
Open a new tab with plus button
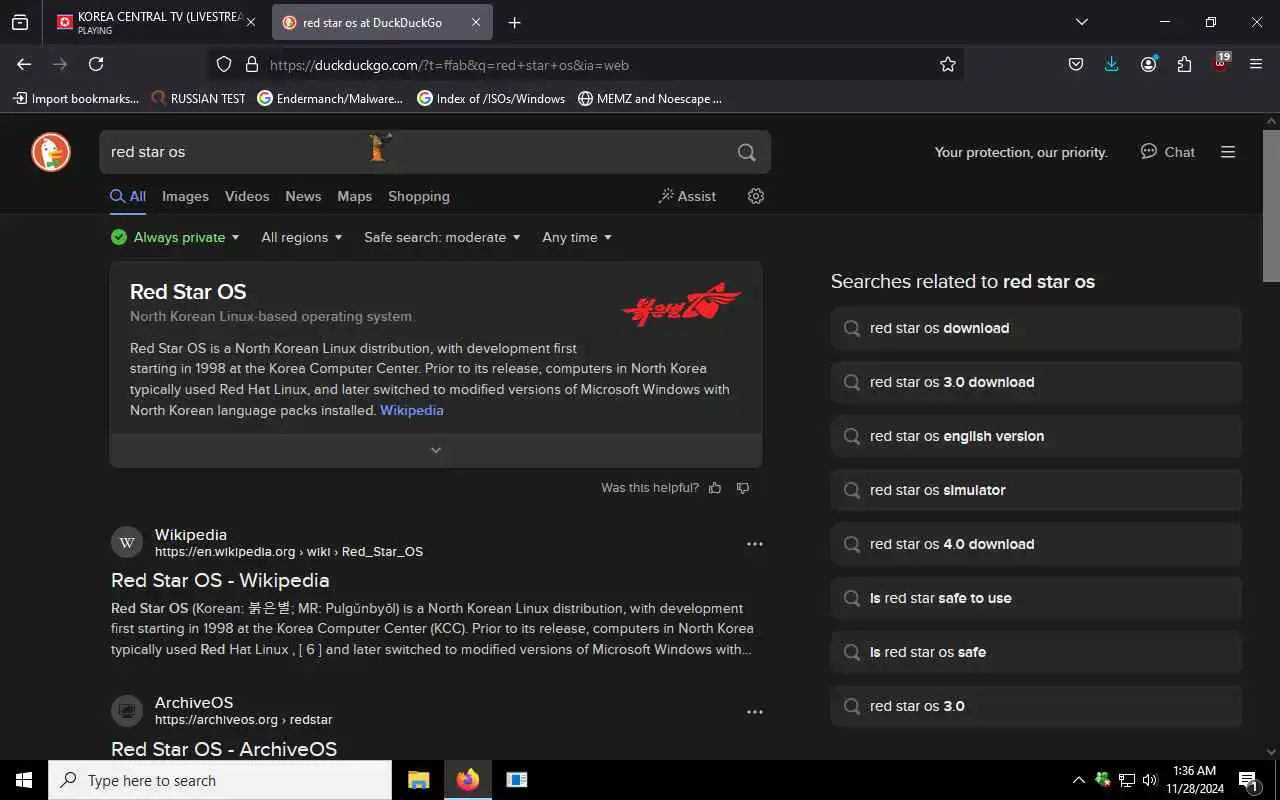[x=514, y=22]
